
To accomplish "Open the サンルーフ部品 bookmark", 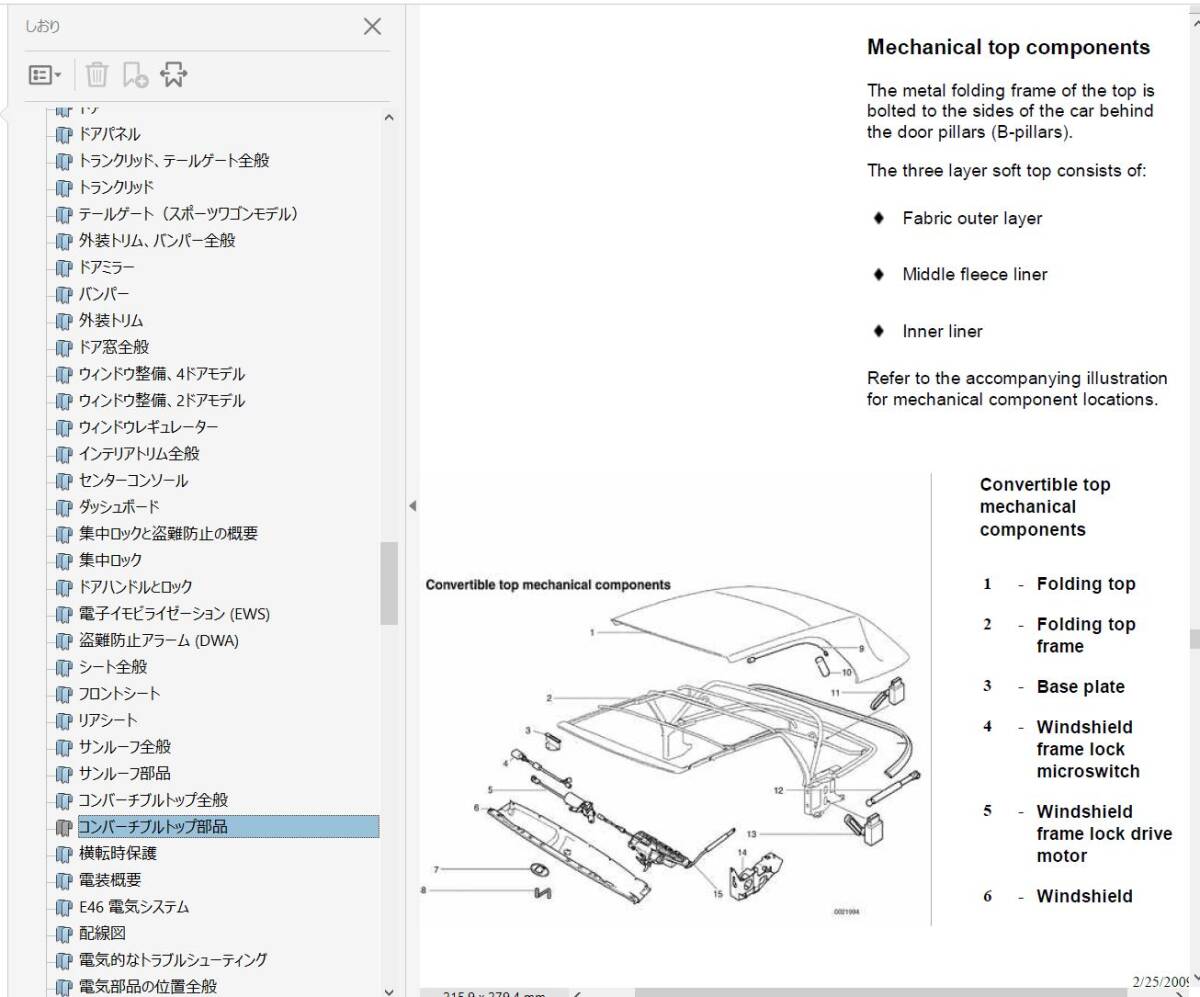I will click(125, 774).
